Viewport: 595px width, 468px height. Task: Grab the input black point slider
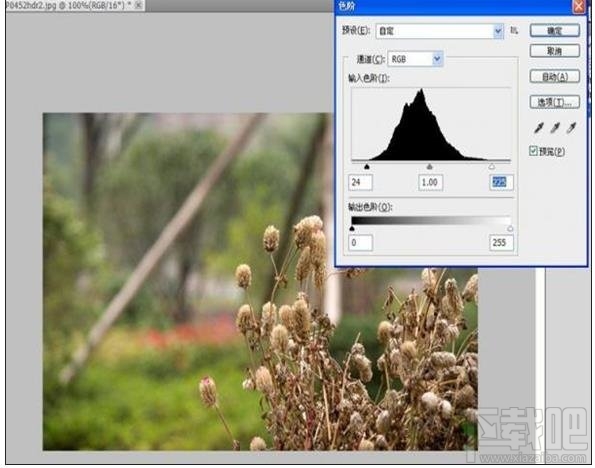pos(367,167)
